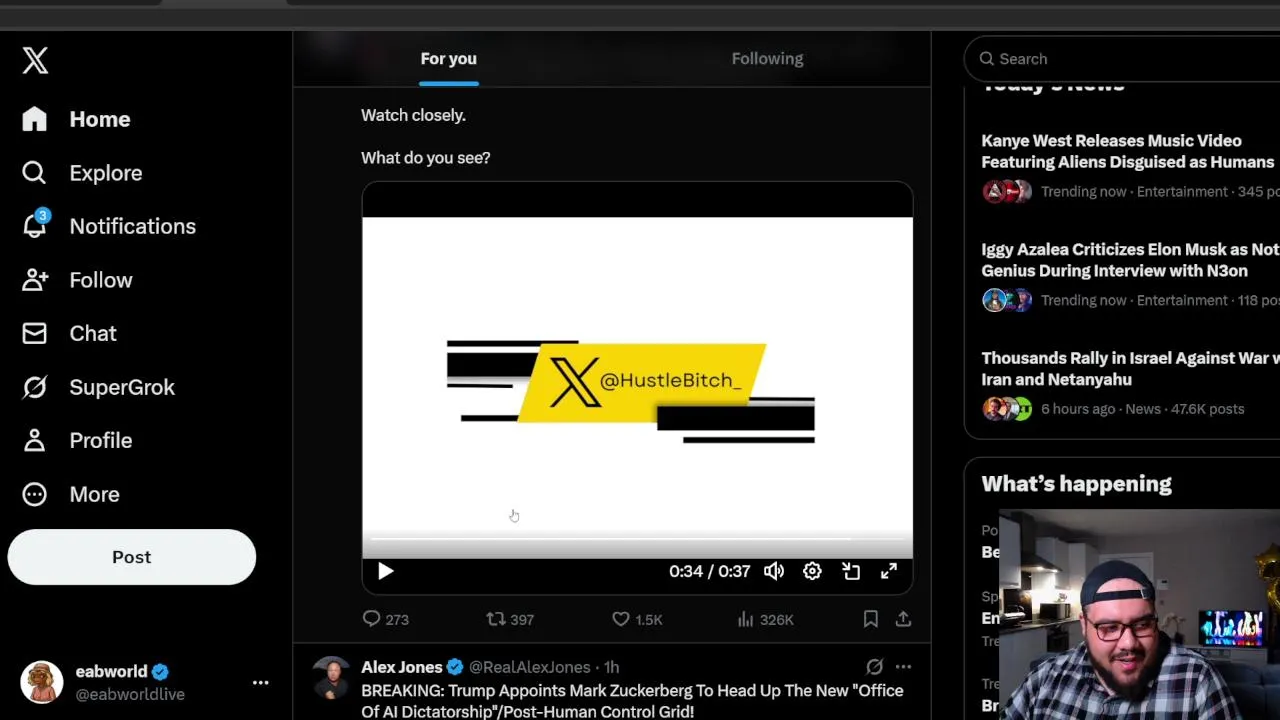Viewport: 1280px width, 720px height.
Task: Launch SuperGrok from the sidebar
Action: point(98,387)
